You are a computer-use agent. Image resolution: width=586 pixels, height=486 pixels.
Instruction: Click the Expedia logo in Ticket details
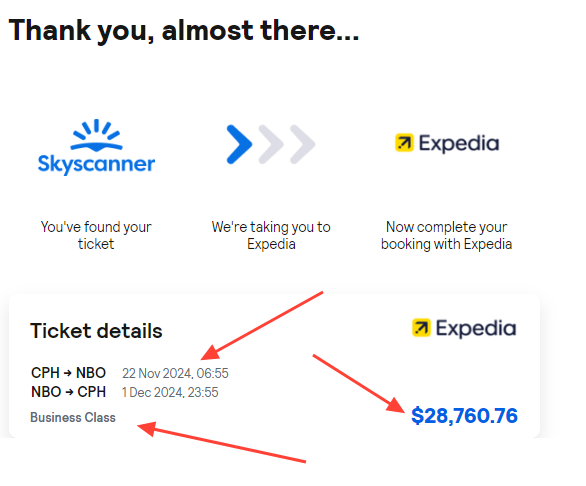[x=464, y=328]
